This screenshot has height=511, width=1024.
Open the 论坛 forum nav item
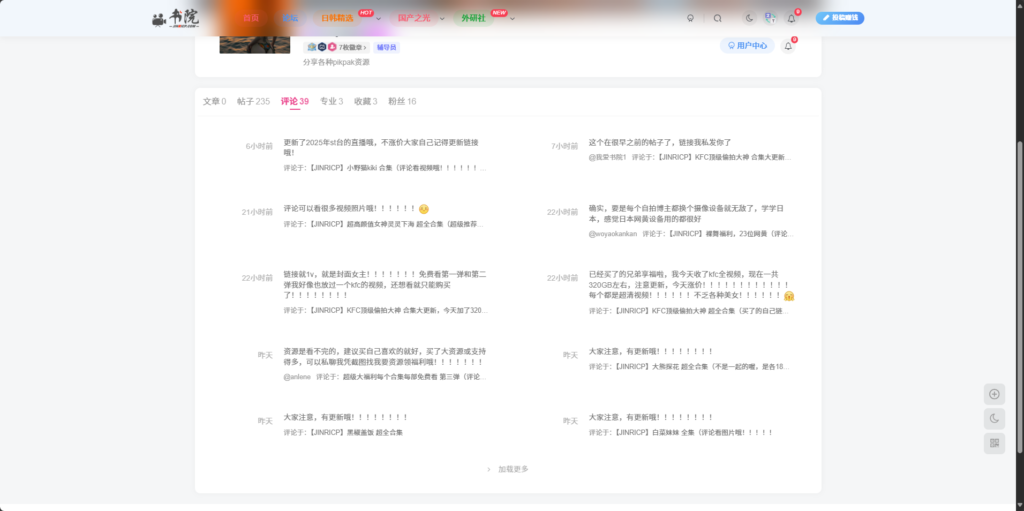click(290, 18)
